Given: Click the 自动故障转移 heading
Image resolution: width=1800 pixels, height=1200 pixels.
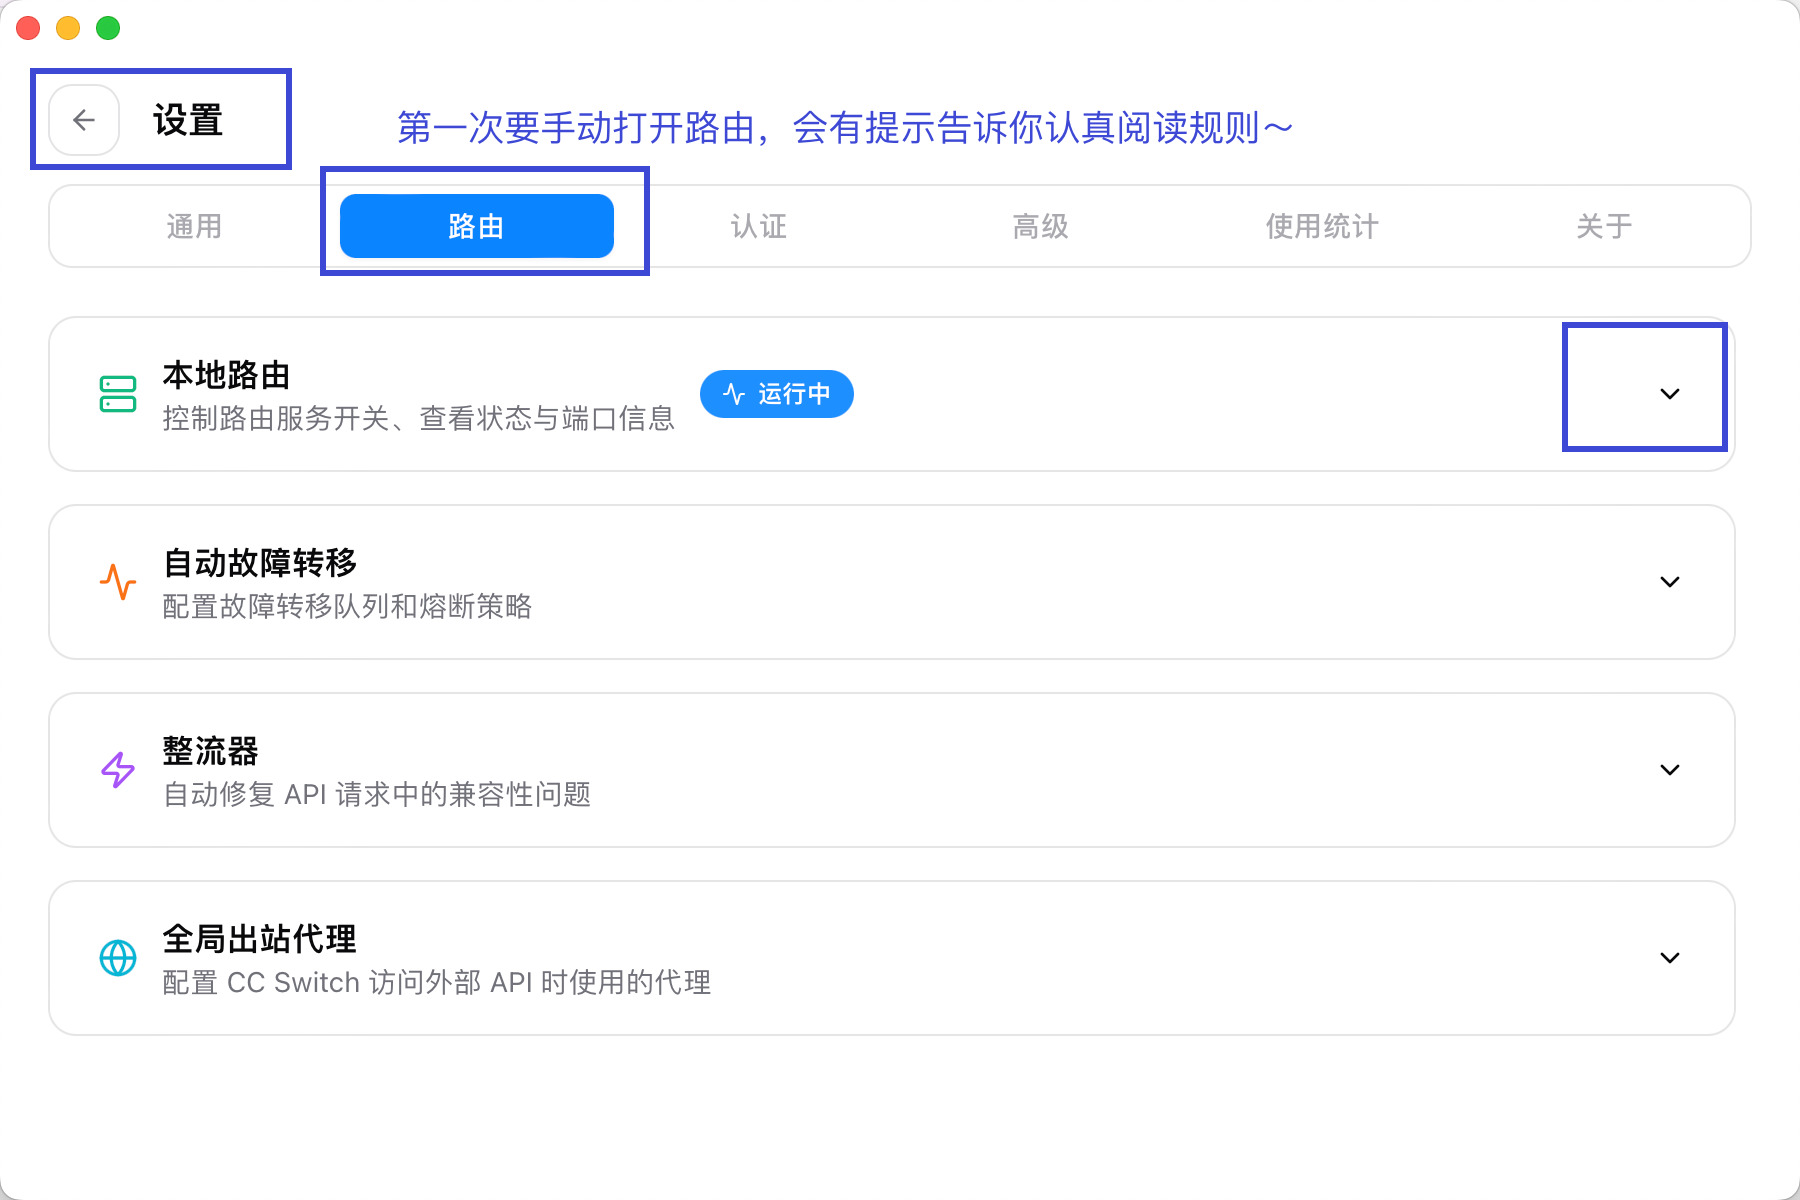Looking at the screenshot, I should (260, 563).
